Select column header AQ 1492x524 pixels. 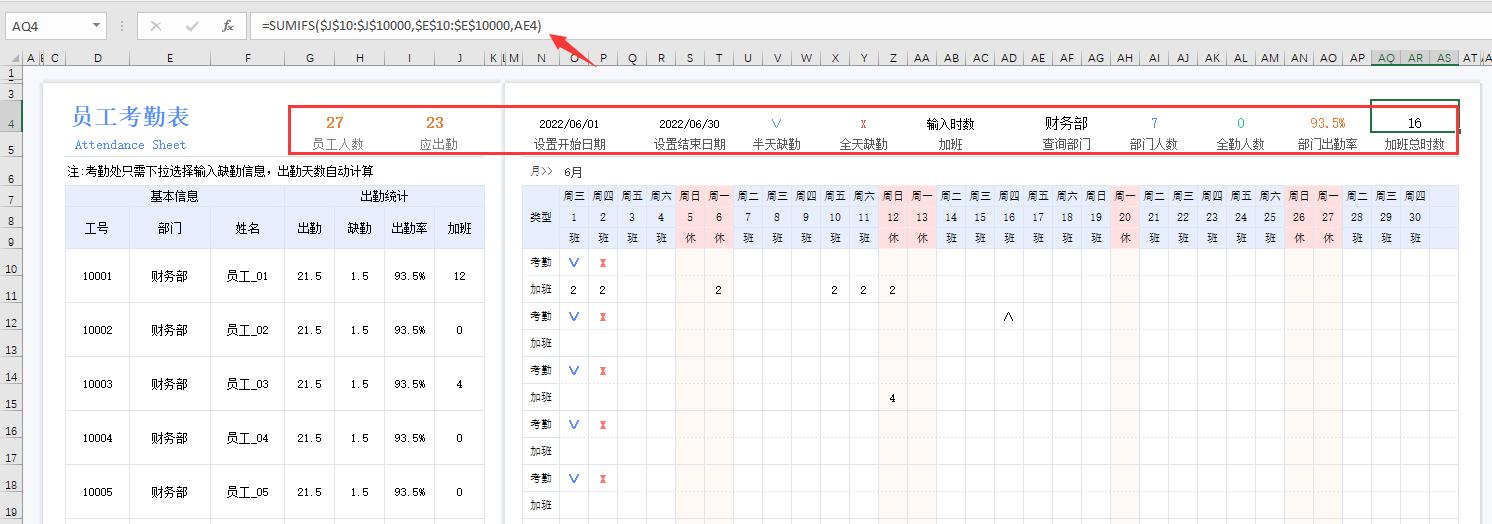1385,59
